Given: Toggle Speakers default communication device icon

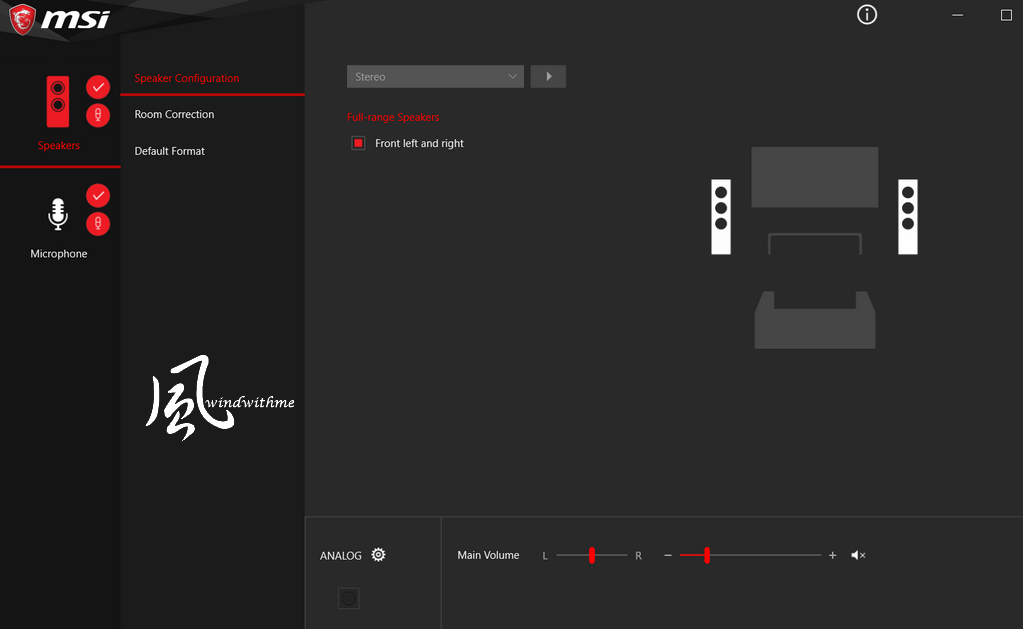Looking at the screenshot, I should point(98,115).
